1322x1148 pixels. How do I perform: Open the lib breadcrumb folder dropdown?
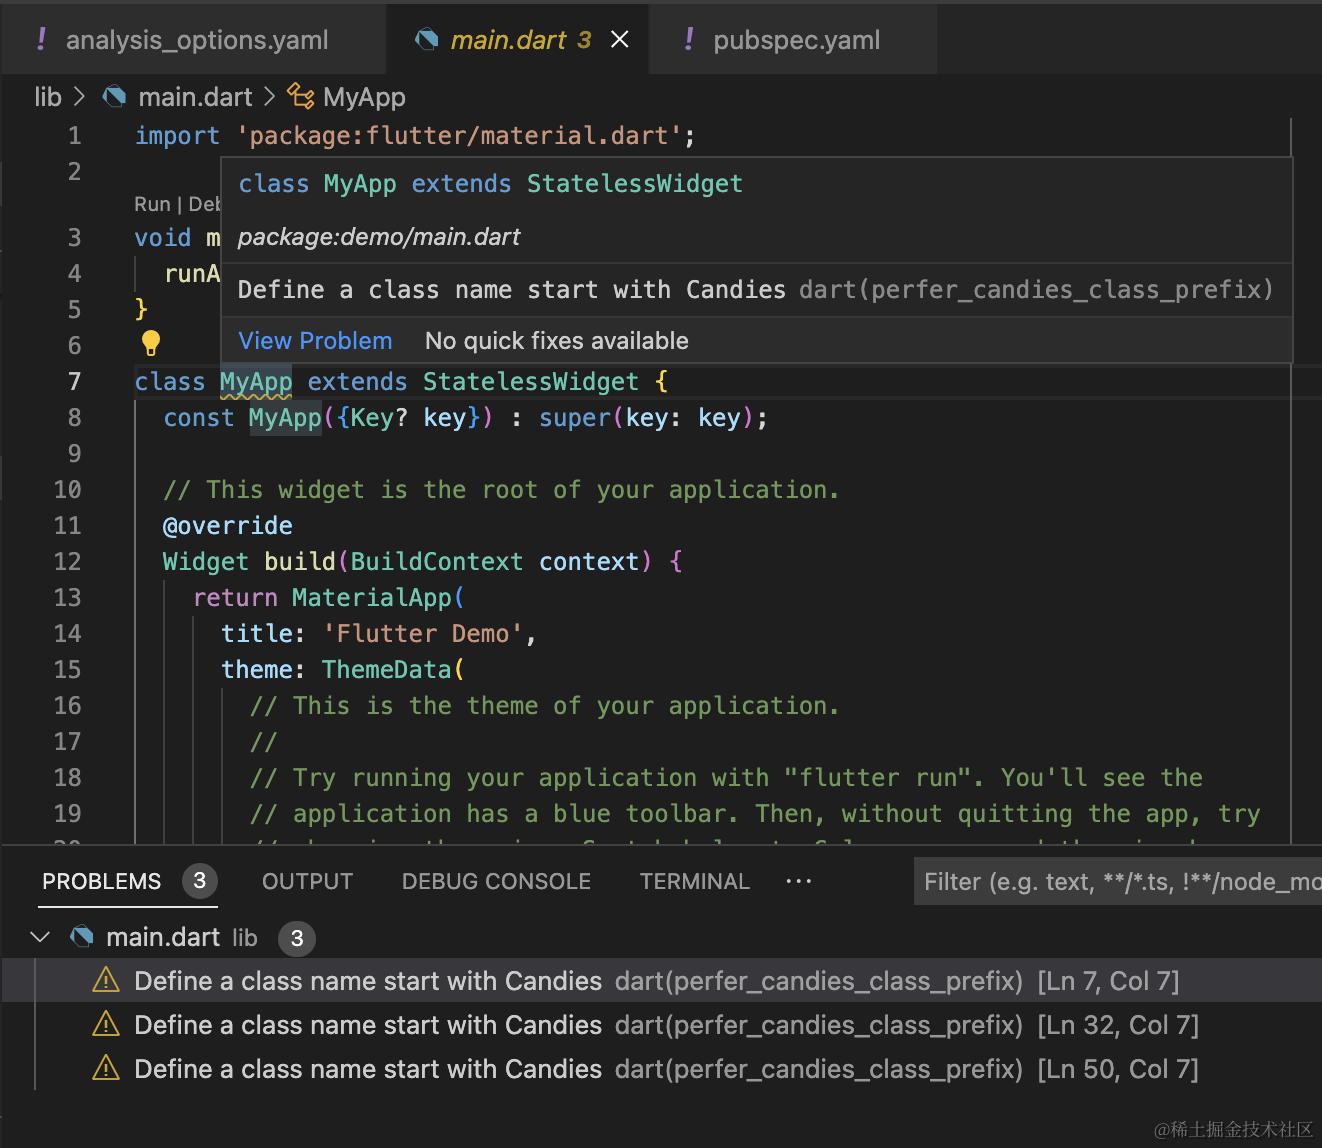coord(47,96)
